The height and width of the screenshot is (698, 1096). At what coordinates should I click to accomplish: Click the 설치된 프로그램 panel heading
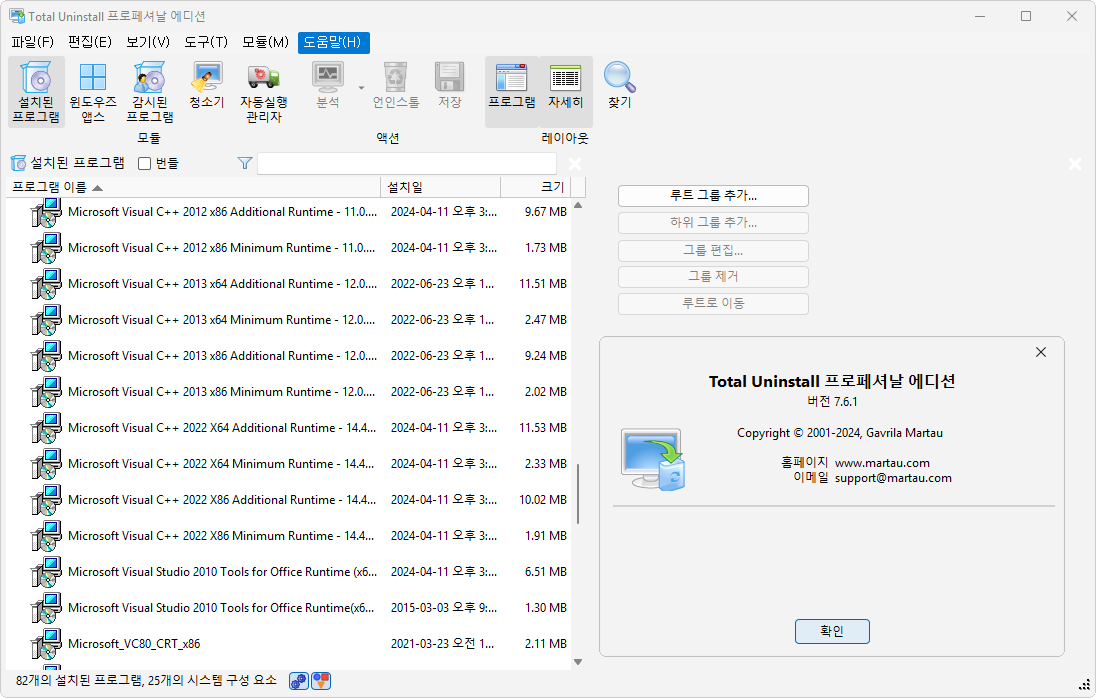tap(78, 163)
